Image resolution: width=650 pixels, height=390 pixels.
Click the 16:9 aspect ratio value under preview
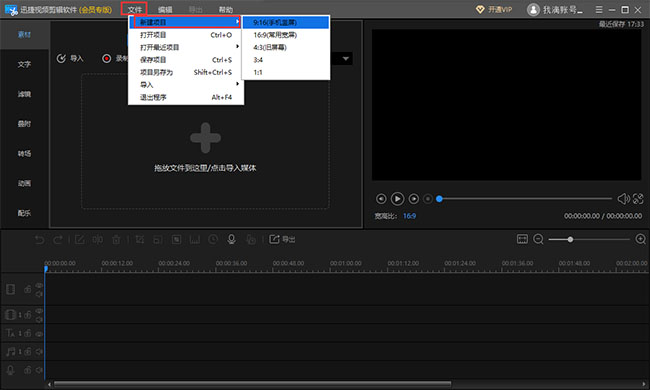(410, 216)
